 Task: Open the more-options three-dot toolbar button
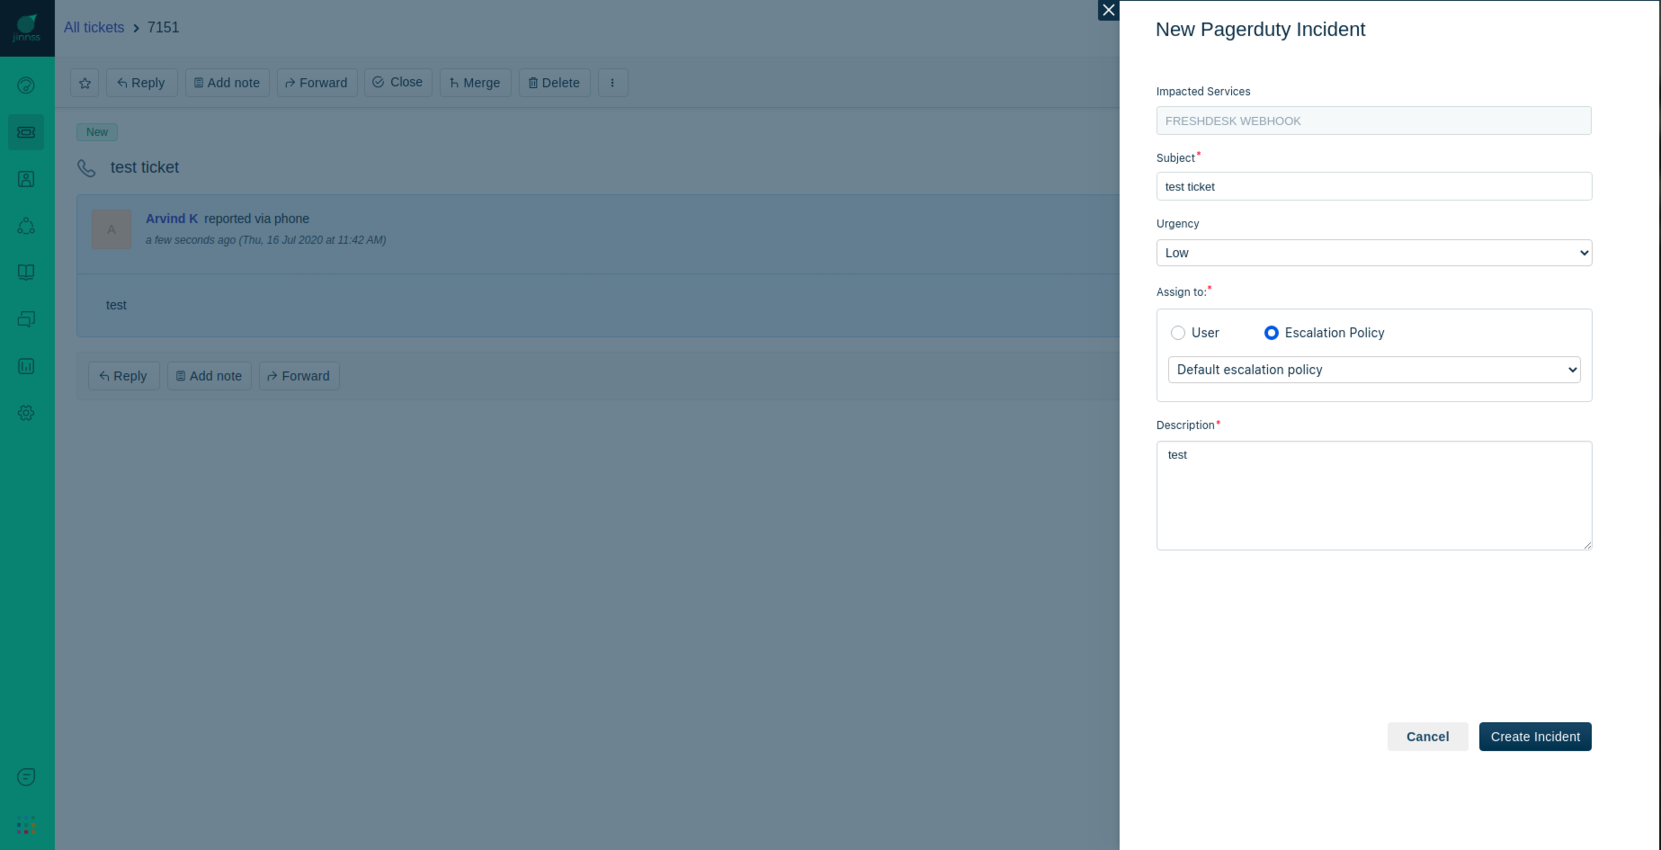click(x=613, y=83)
